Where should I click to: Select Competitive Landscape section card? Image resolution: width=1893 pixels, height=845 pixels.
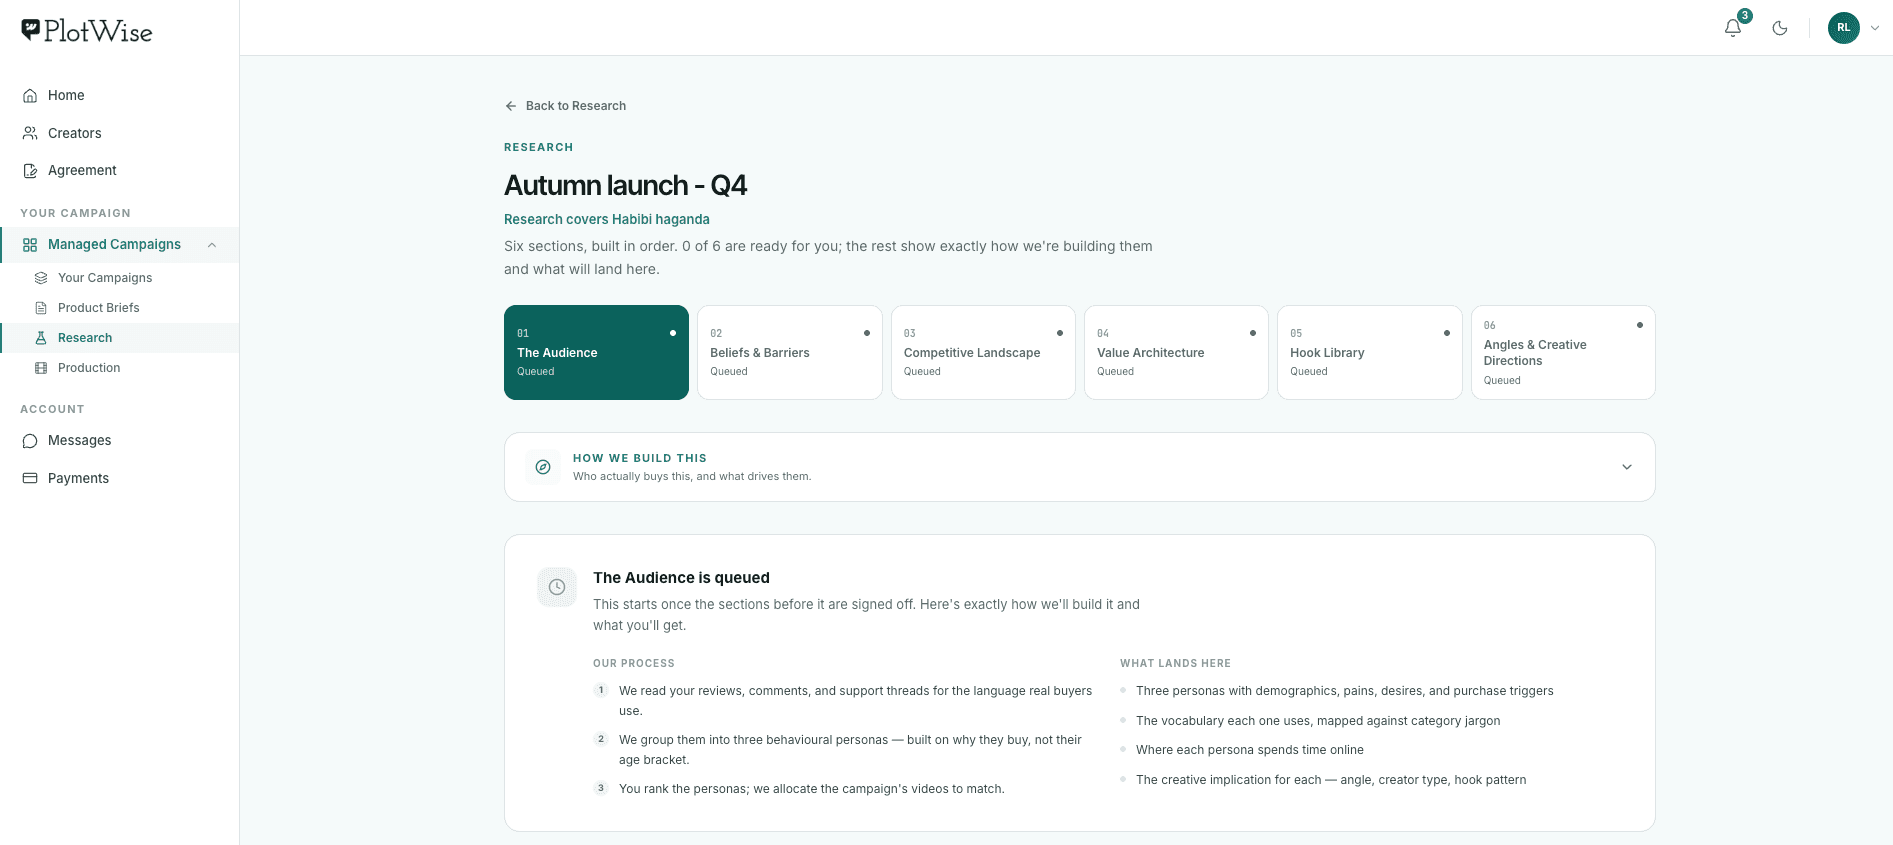point(983,352)
